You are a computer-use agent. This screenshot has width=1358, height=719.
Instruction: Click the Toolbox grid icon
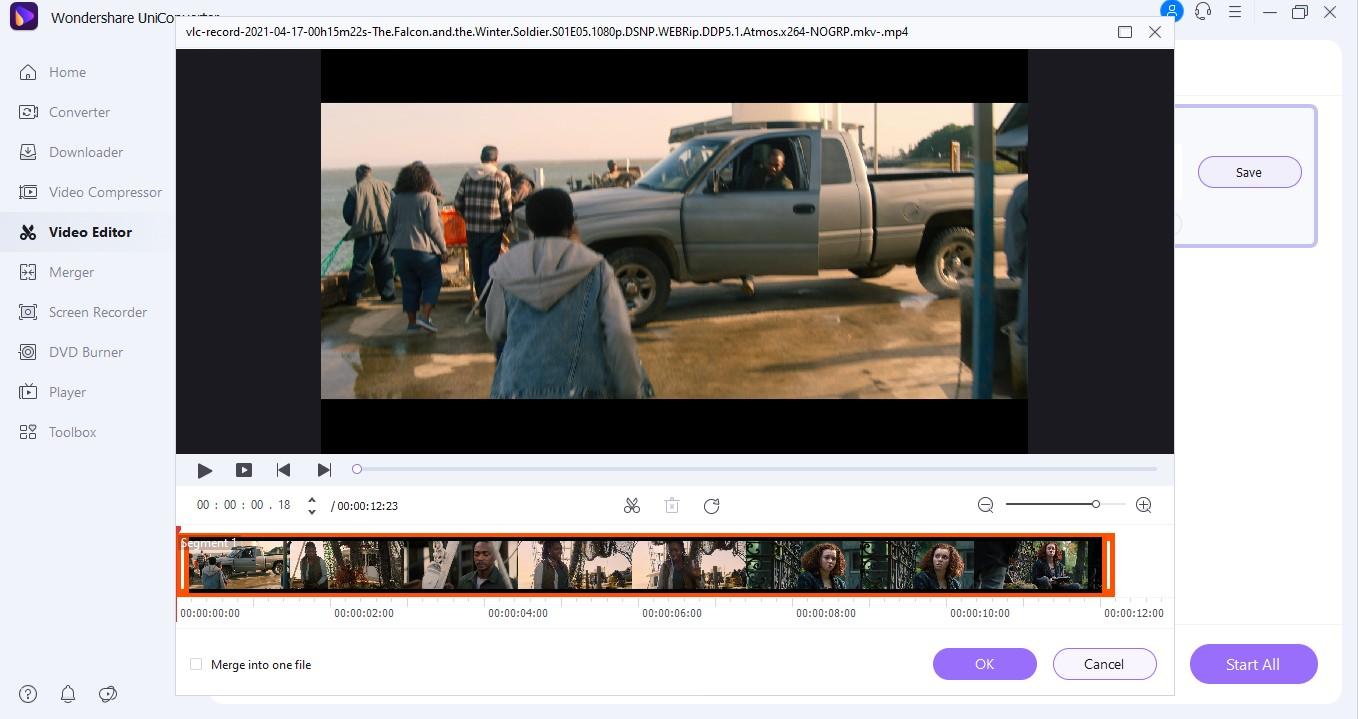tap(29, 432)
